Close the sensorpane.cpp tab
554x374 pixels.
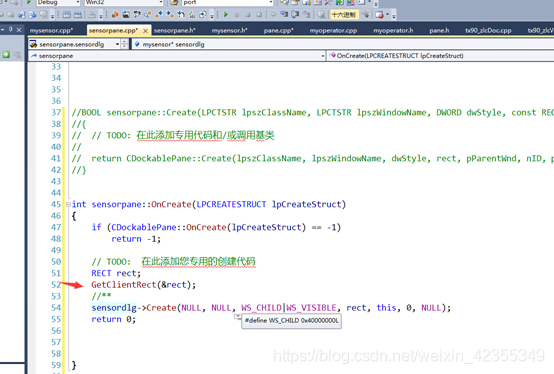coord(145,31)
